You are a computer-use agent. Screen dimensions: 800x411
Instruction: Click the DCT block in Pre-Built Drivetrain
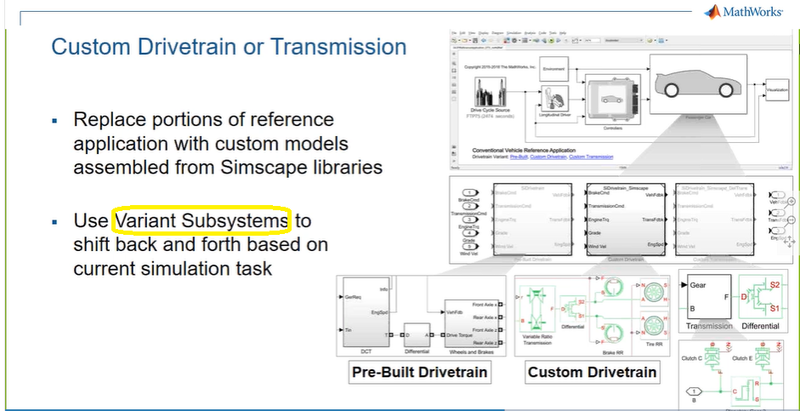point(366,312)
